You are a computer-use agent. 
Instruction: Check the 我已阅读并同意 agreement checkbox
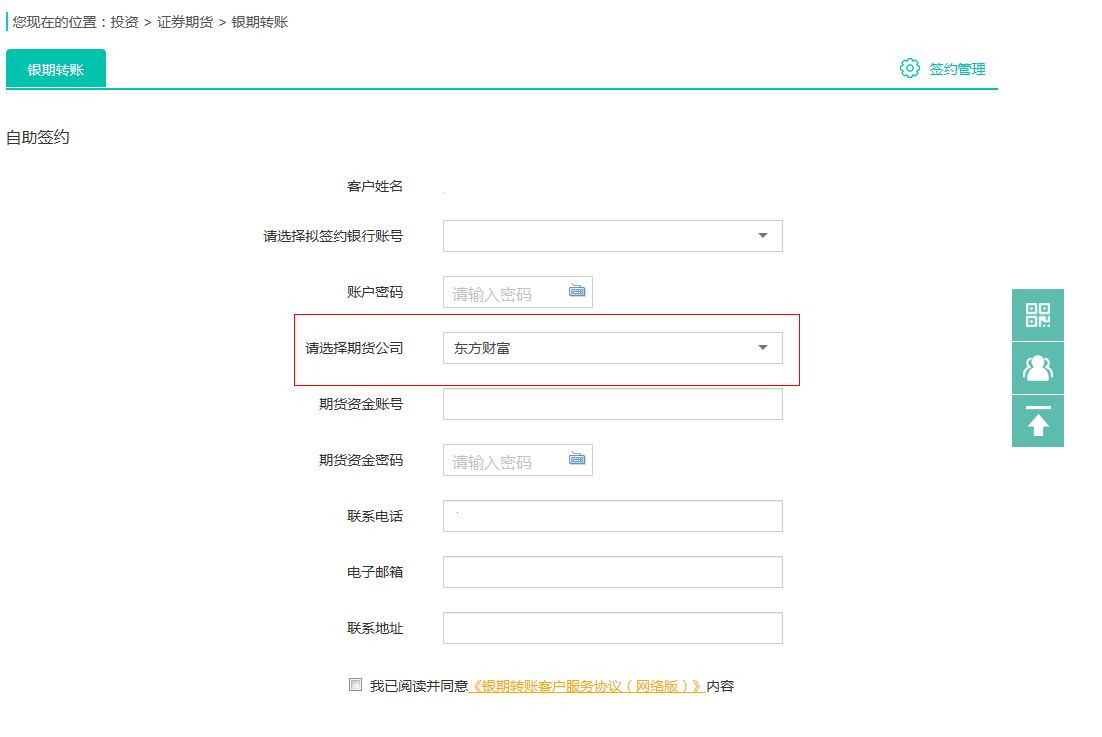(x=356, y=684)
